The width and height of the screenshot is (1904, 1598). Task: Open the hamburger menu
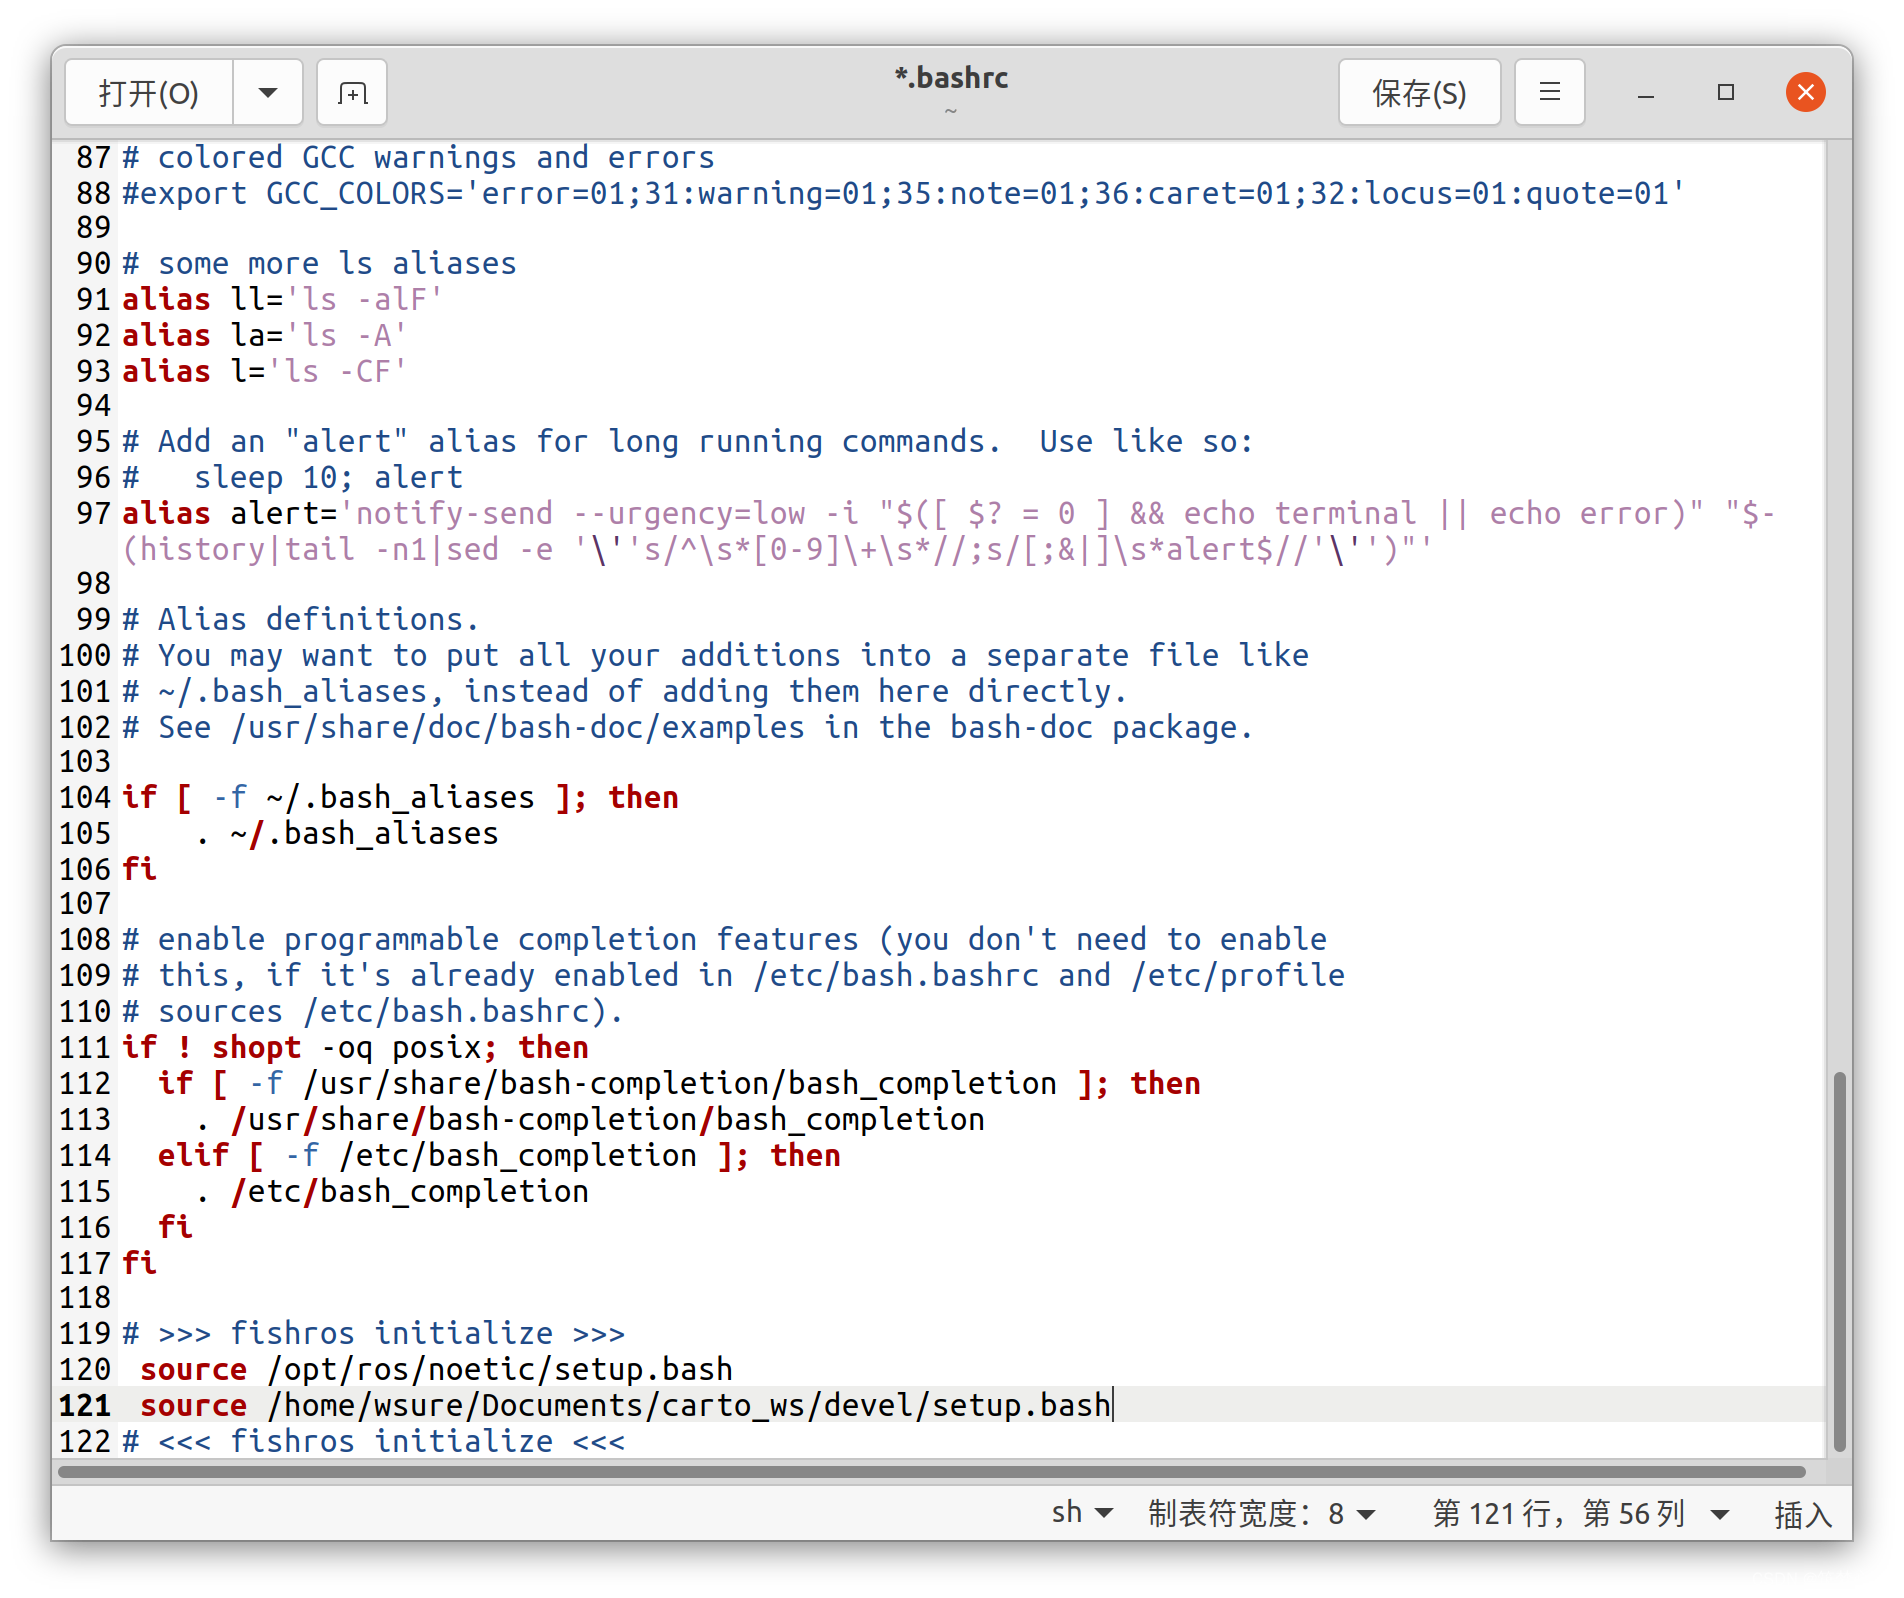[1549, 93]
